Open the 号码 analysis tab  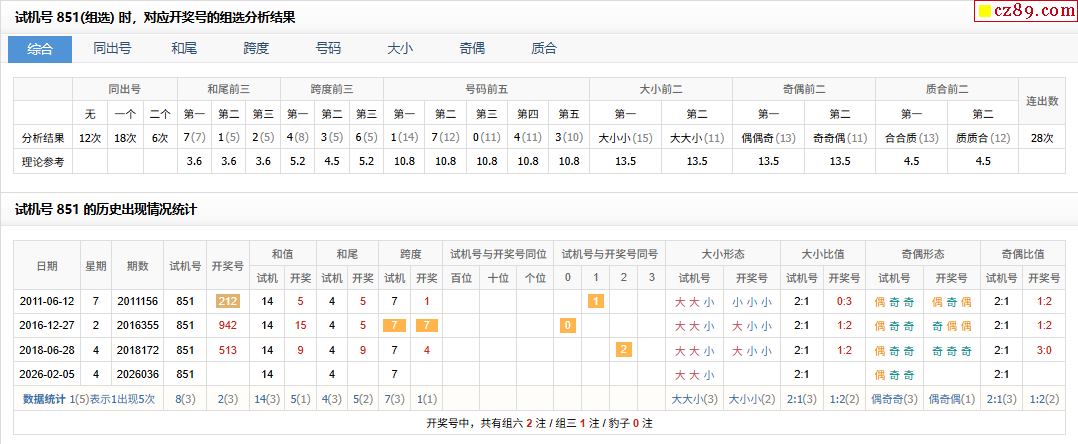(328, 48)
